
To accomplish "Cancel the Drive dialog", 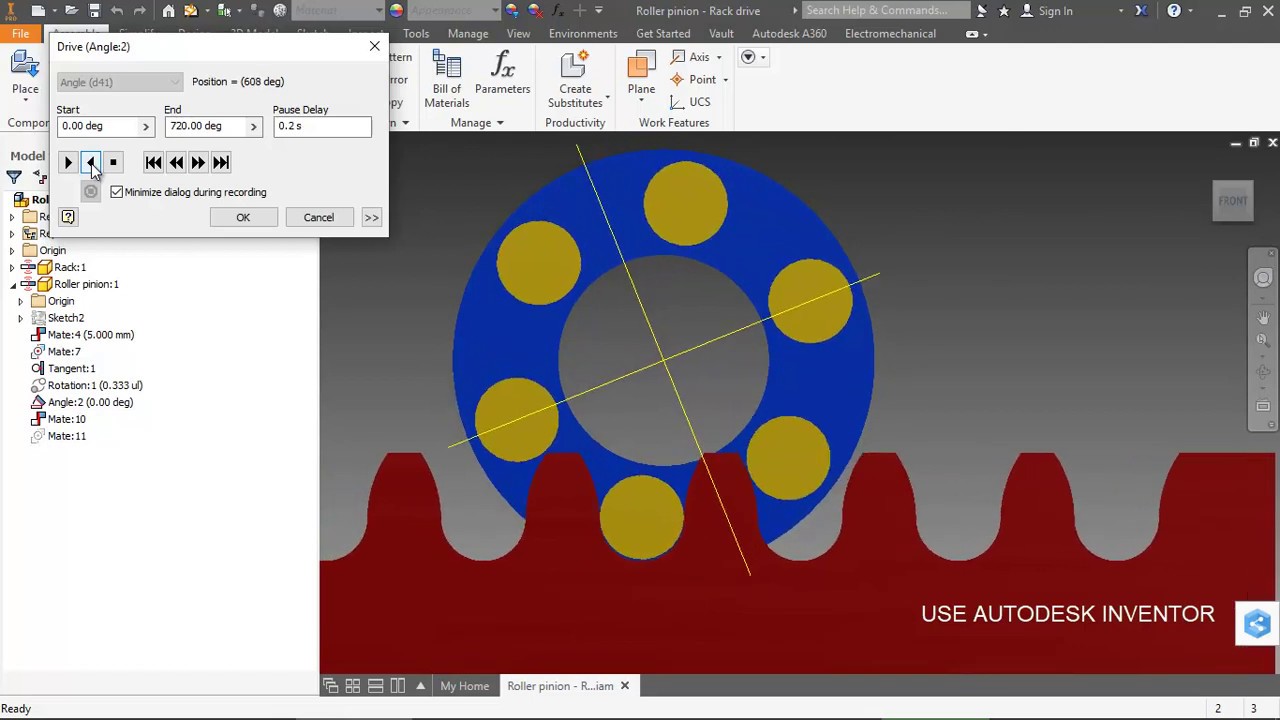I will [319, 217].
